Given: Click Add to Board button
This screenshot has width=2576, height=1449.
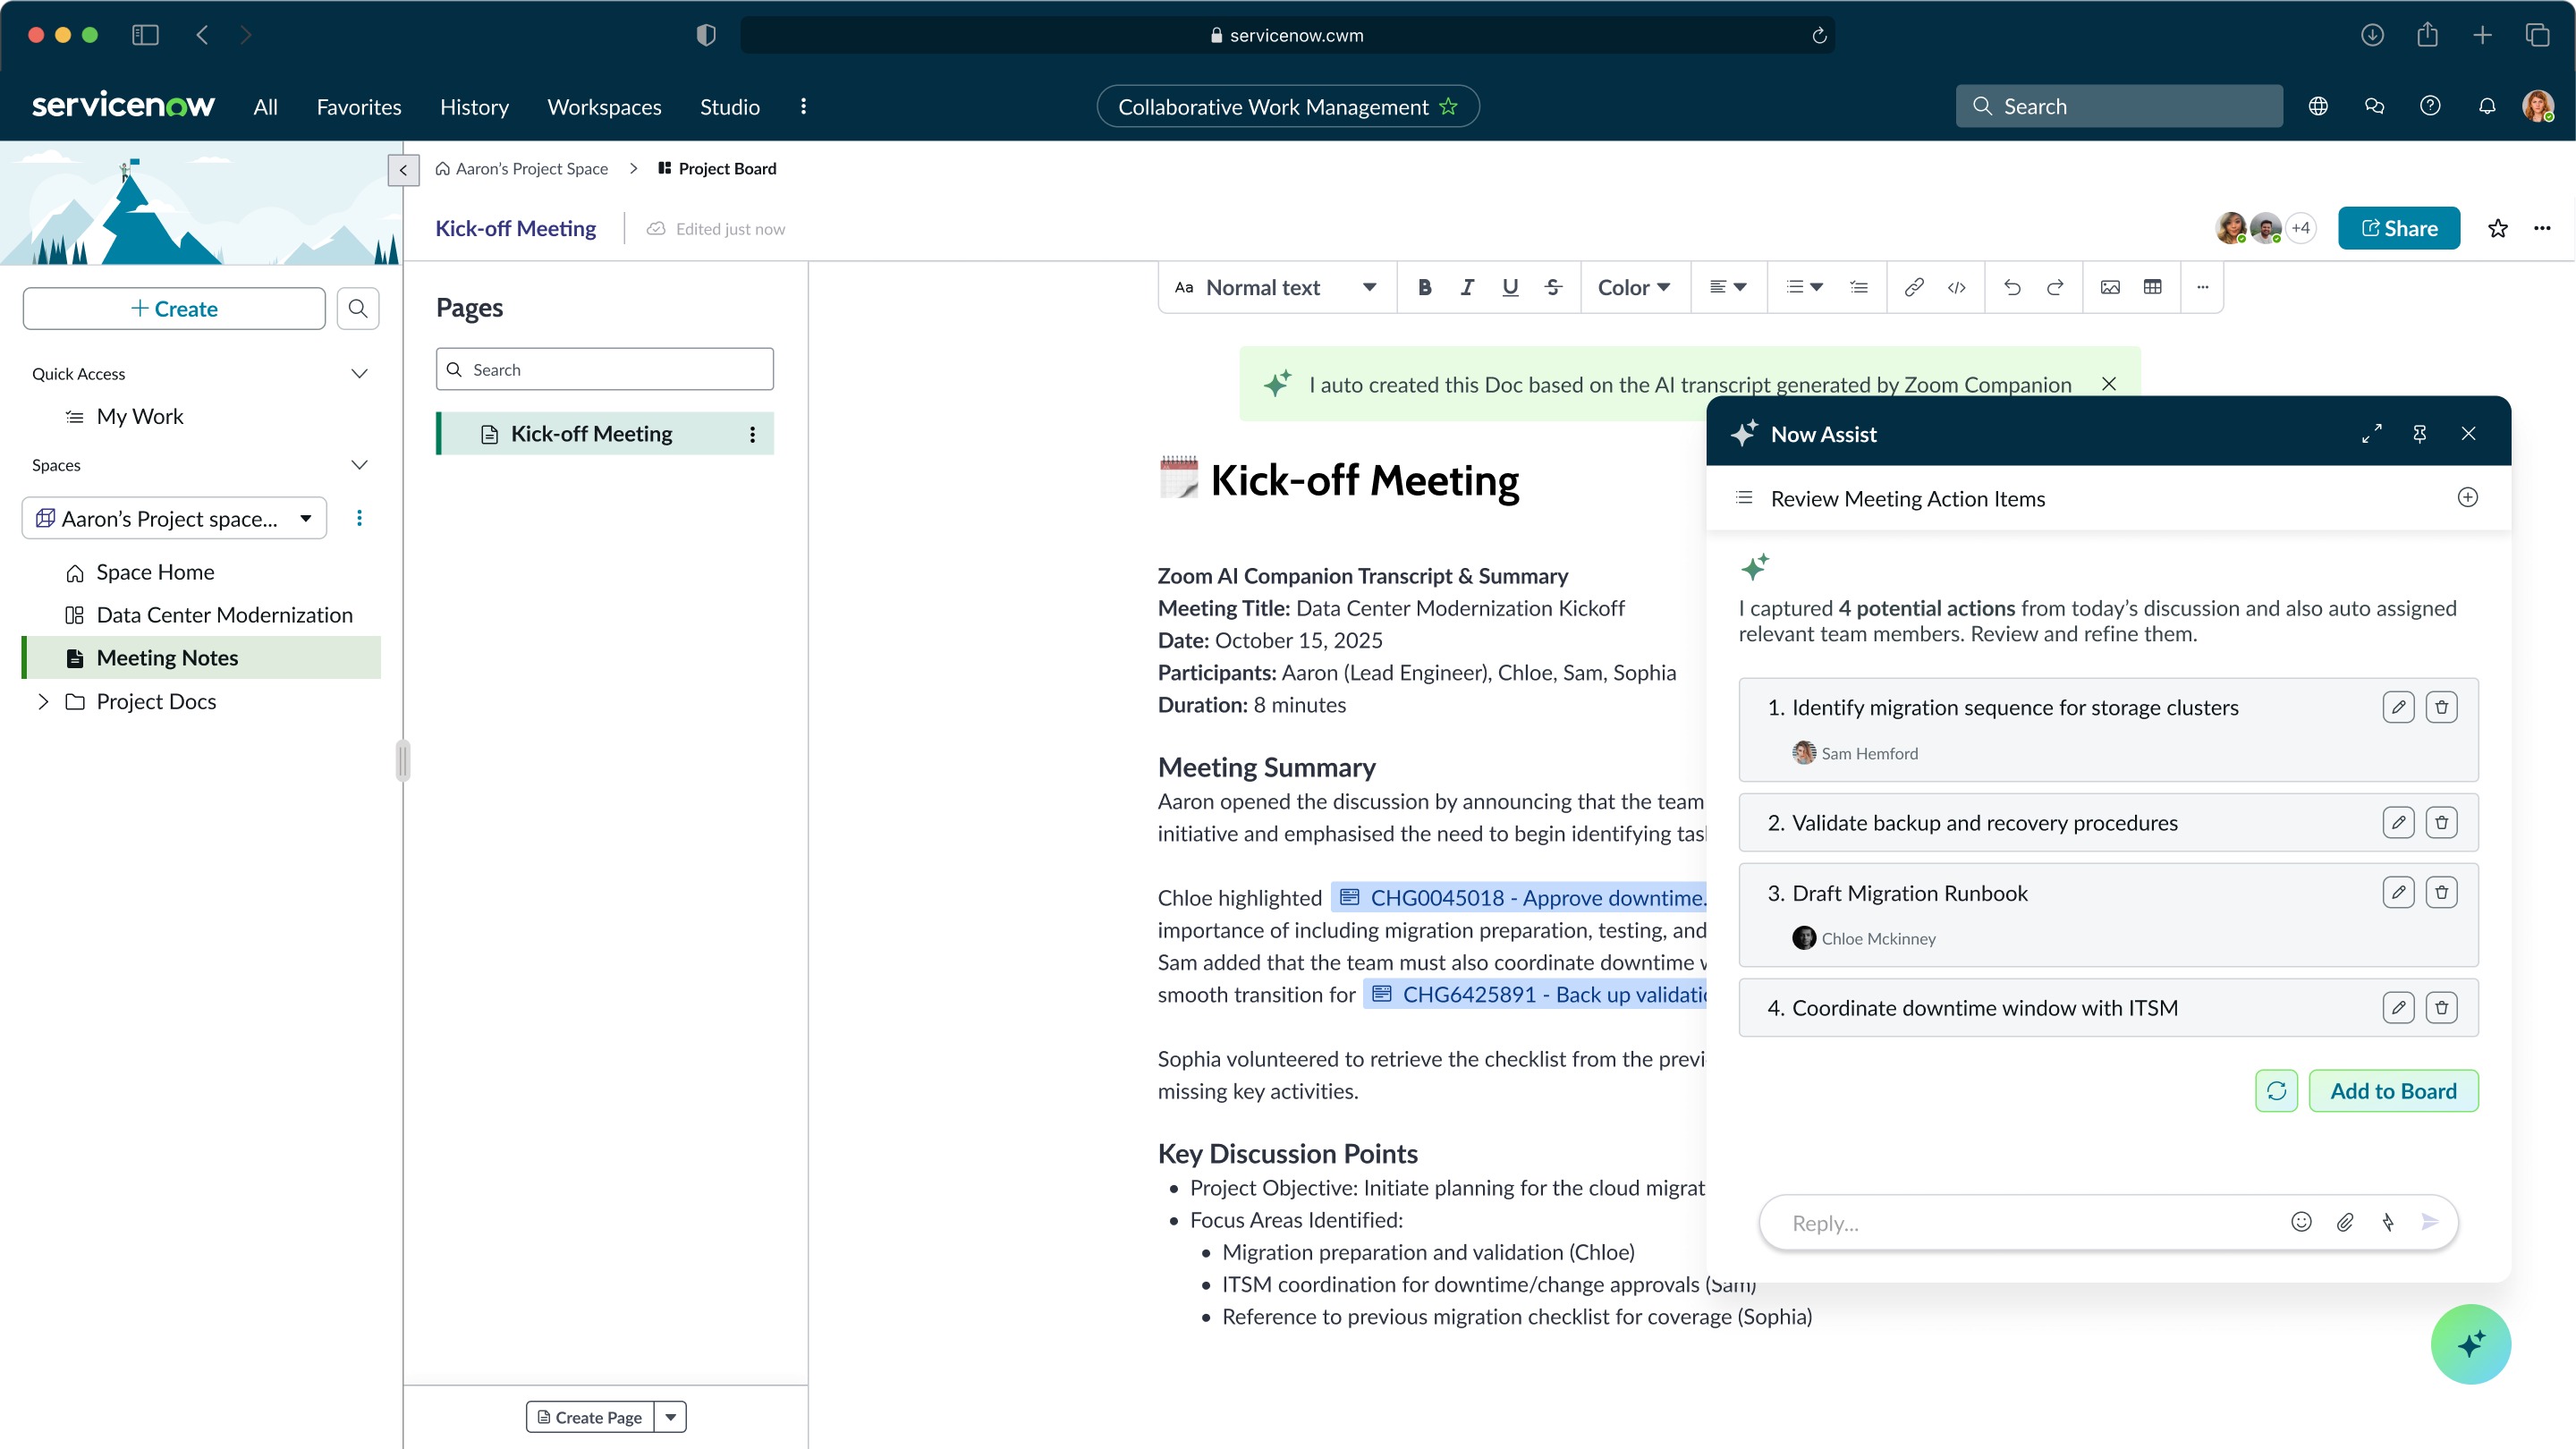Looking at the screenshot, I should click(2394, 1091).
